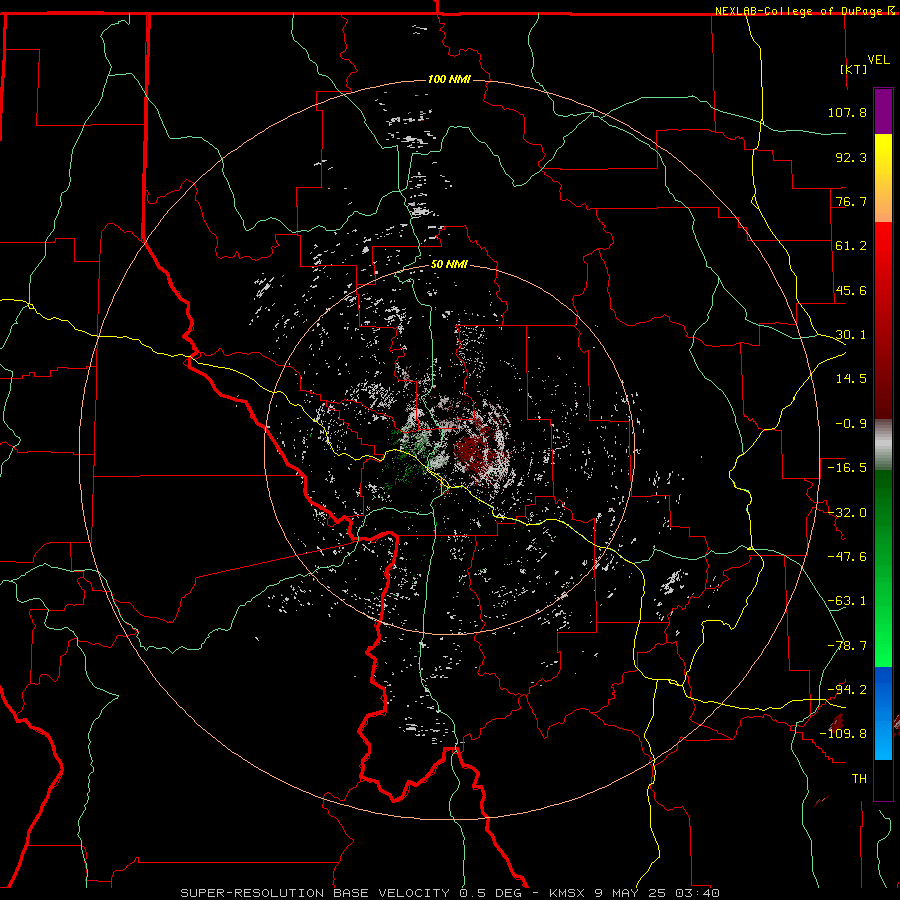The height and width of the screenshot is (900, 900).
Task: Click the 30.1 velocity scale value
Action: pos(851,335)
